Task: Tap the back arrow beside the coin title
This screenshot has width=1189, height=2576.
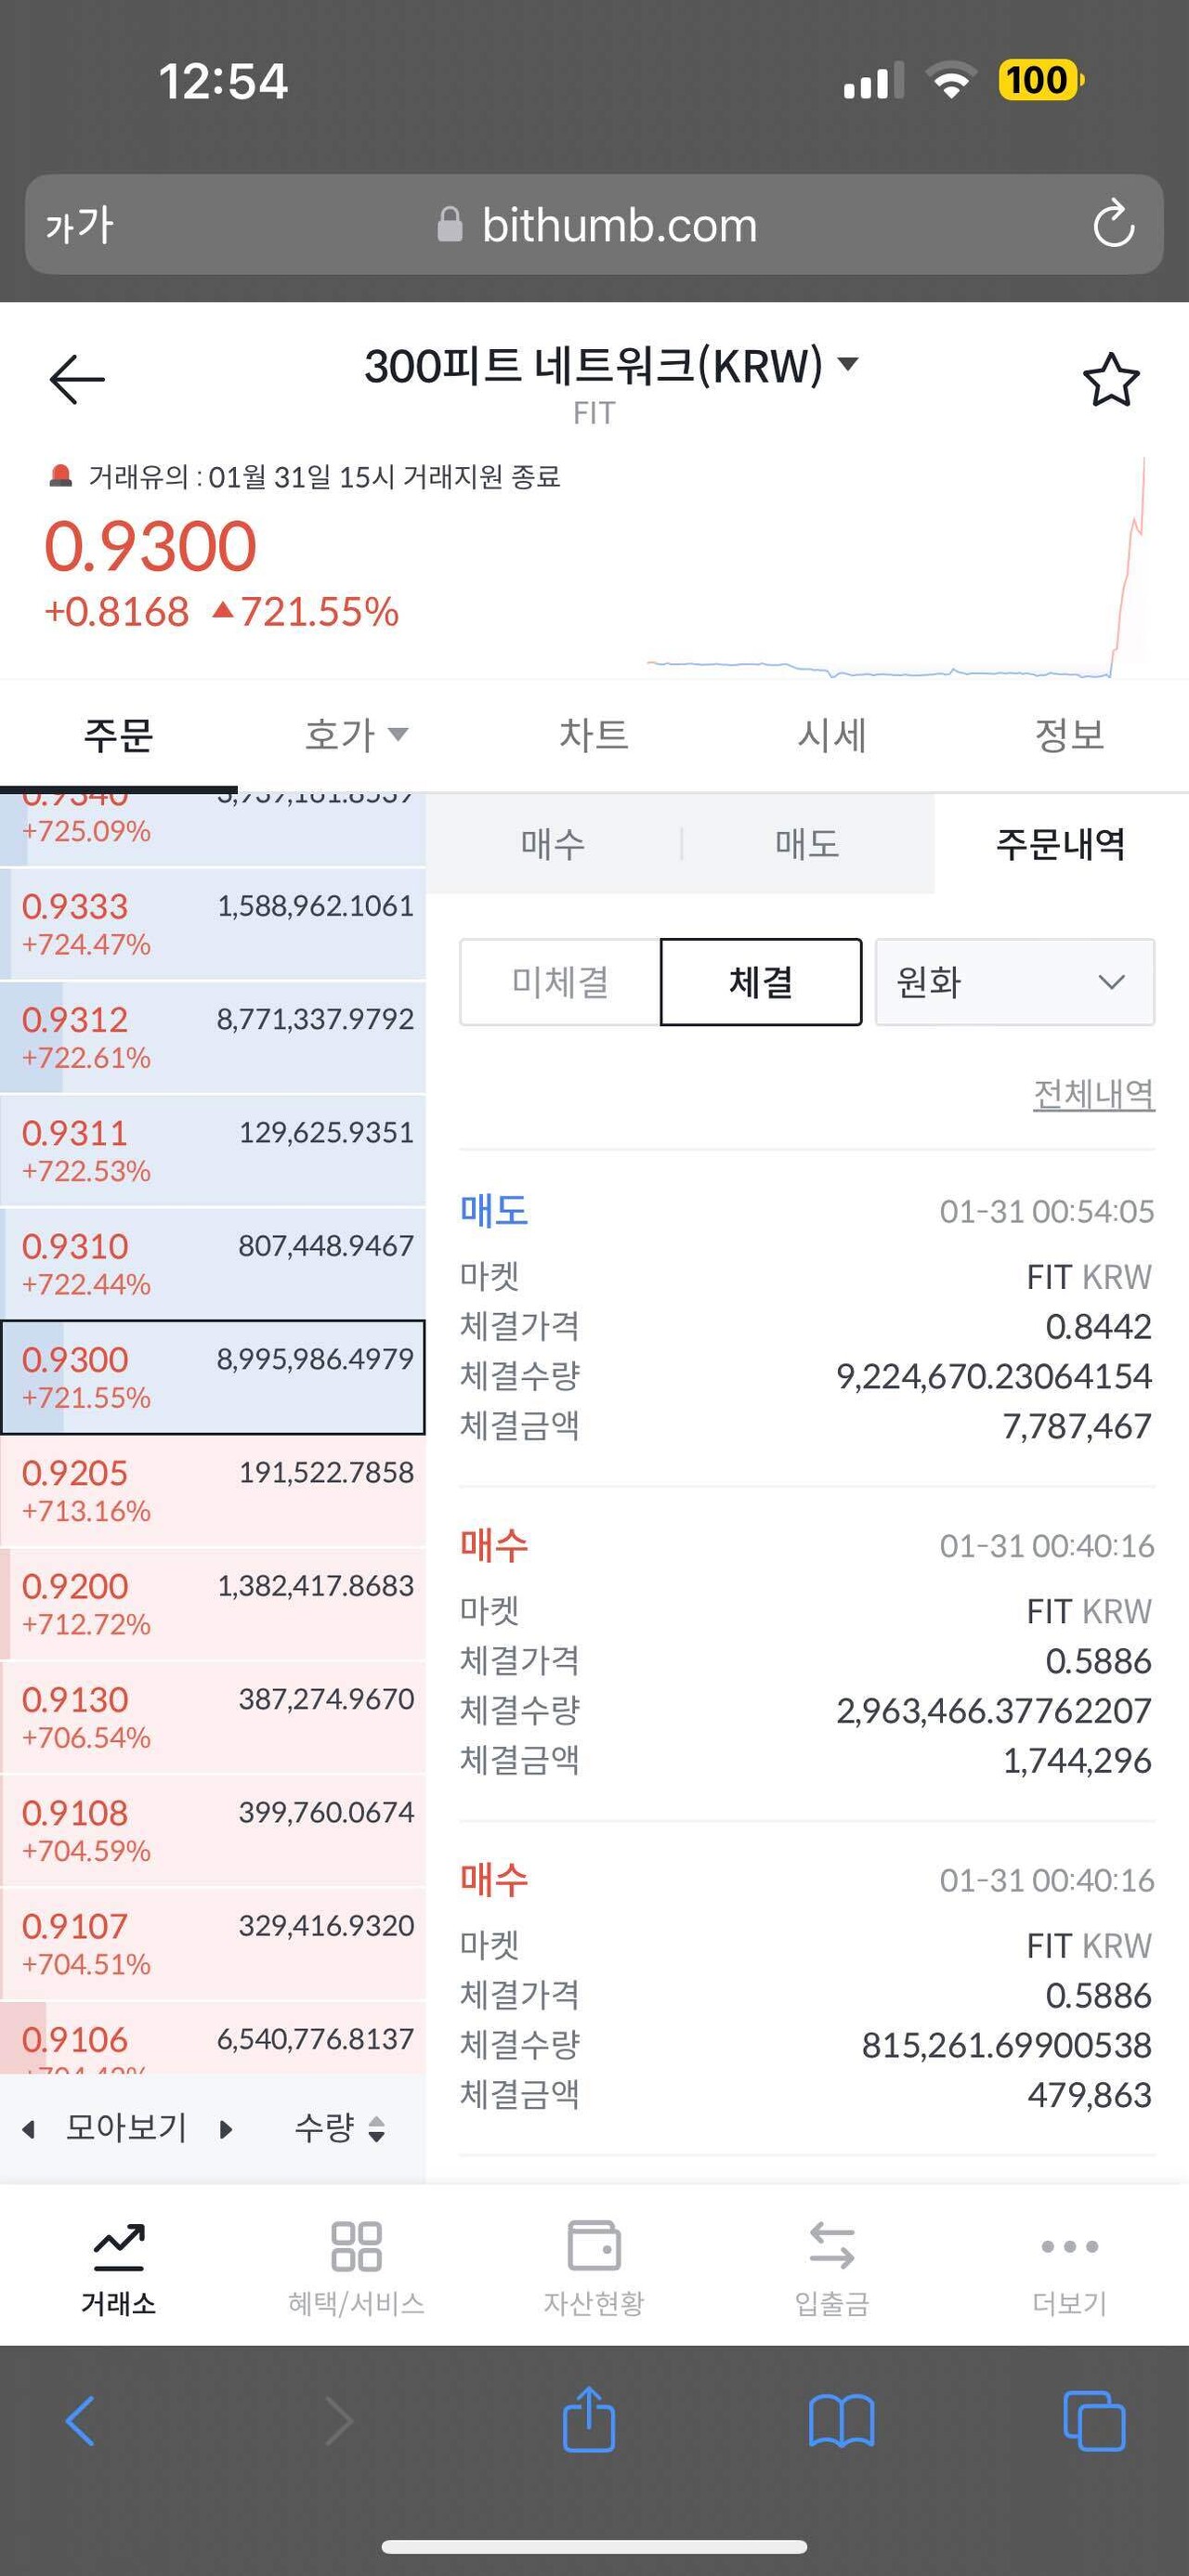Action: coord(77,380)
